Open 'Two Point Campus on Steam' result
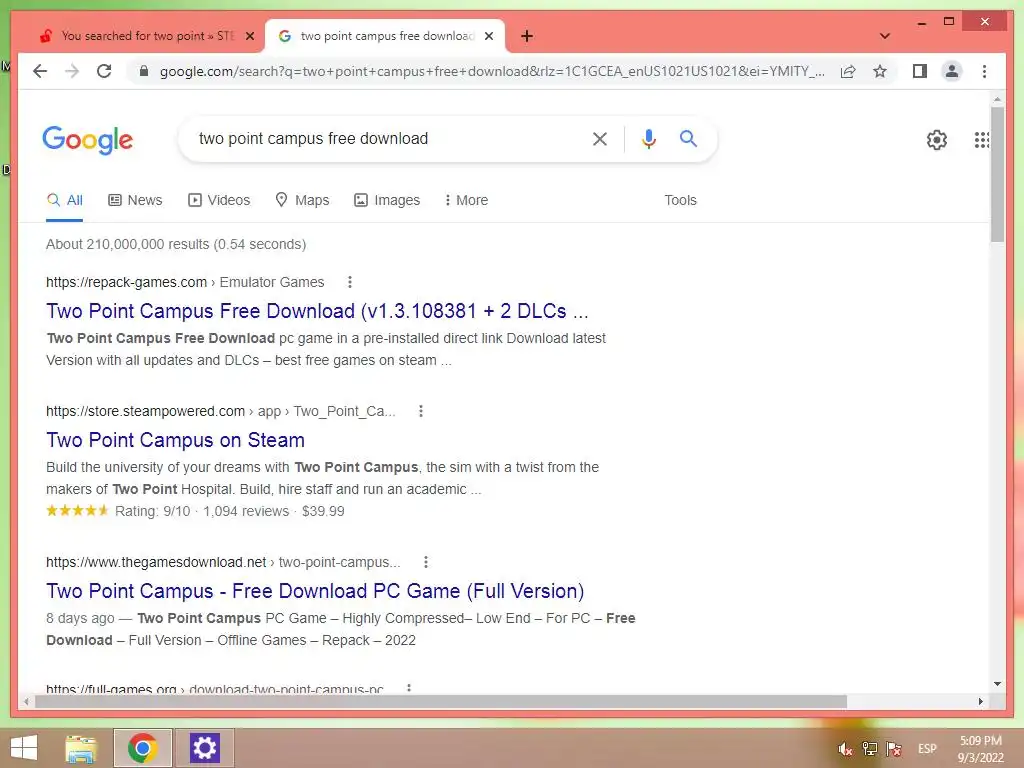 click(175, 440)
